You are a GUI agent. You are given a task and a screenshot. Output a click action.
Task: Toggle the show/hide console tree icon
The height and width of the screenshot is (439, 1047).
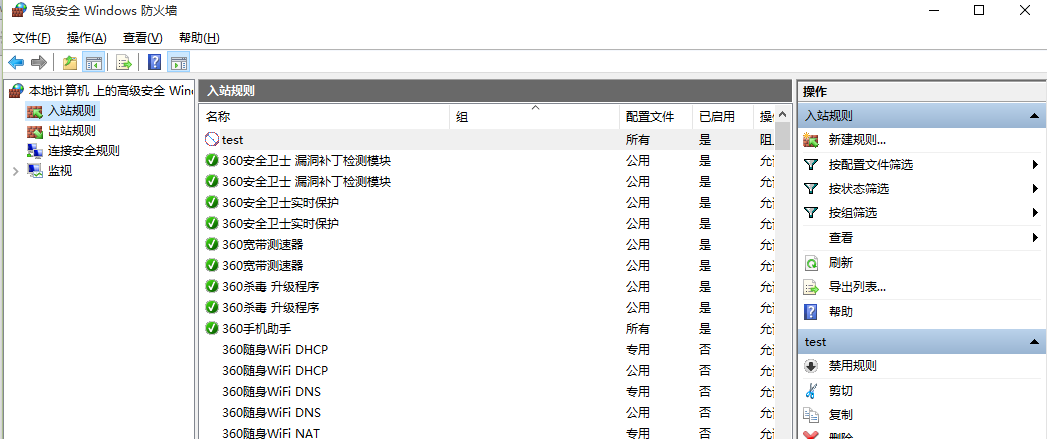click(93, 63)
